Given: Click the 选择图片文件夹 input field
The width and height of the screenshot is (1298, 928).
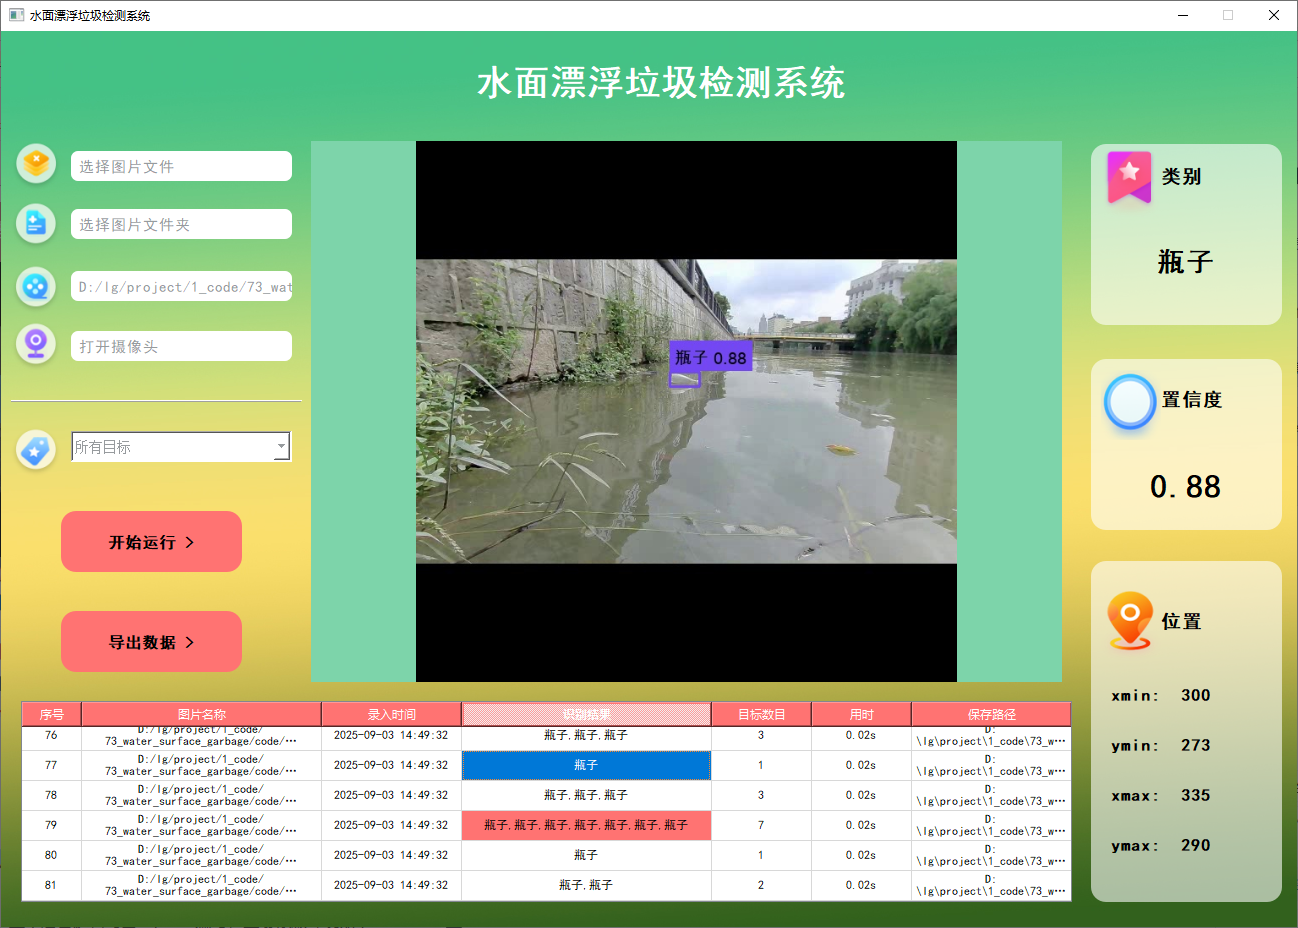Looking at the screenshot, I should pos(181,224).
